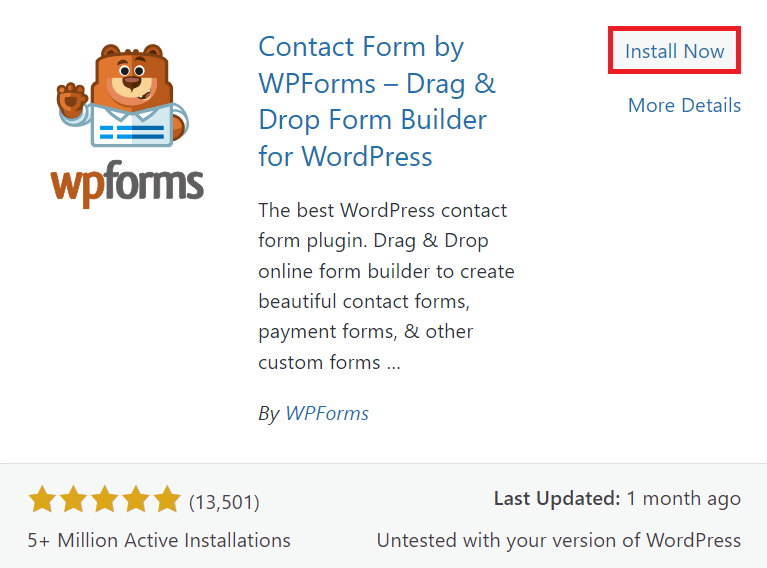Click the second rating star
This screenshot has height=568, width=767.
(73, 500)
